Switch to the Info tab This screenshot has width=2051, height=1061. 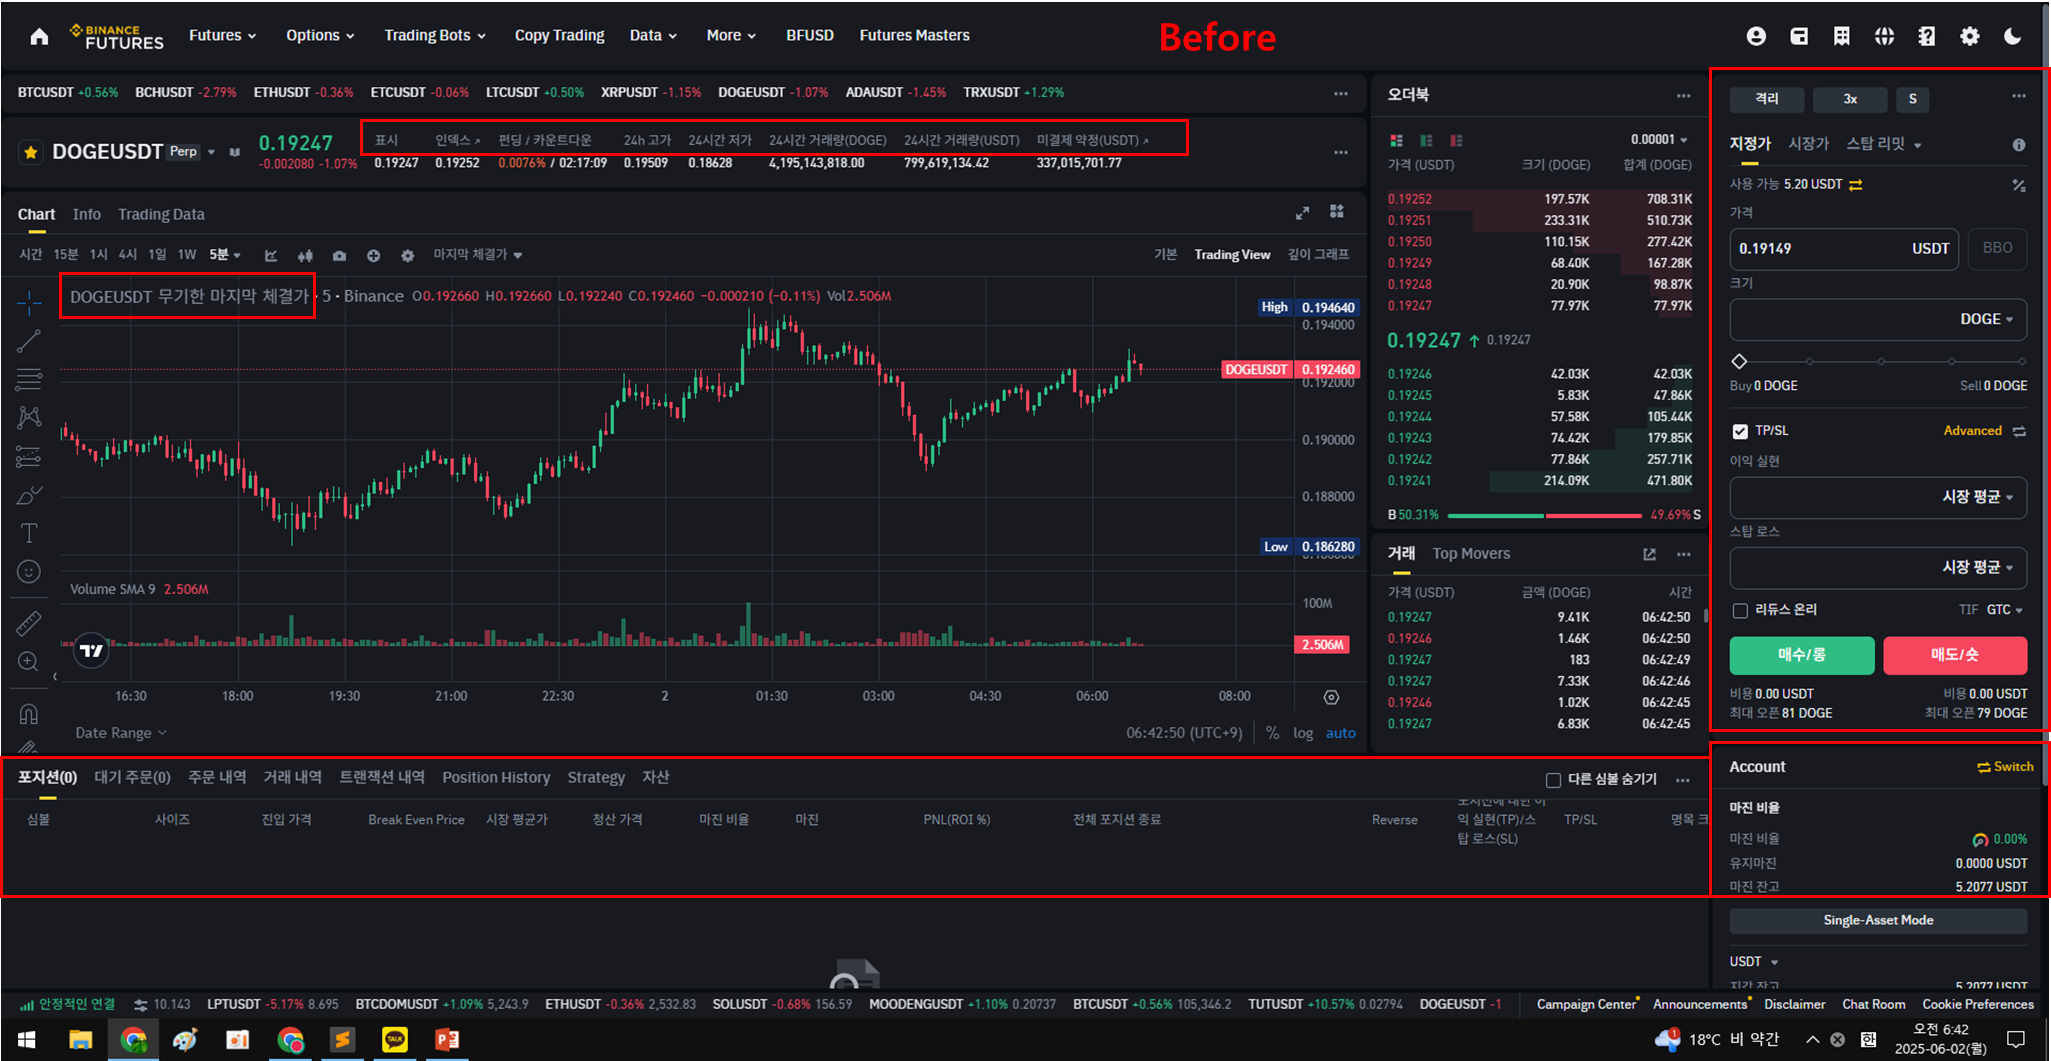87,214
